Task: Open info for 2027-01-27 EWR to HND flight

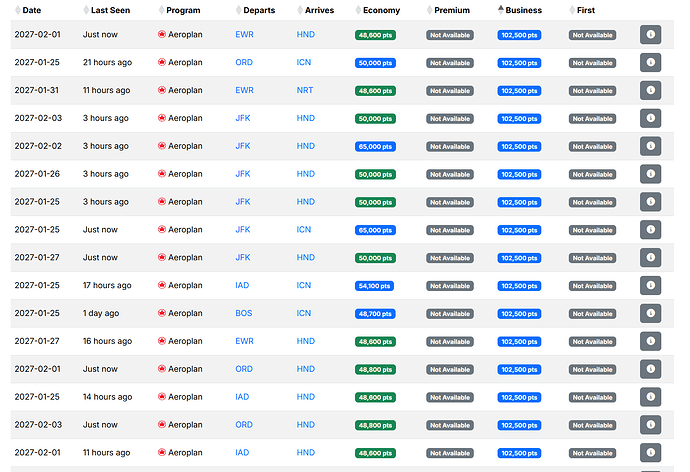Action: click(650, 341)
